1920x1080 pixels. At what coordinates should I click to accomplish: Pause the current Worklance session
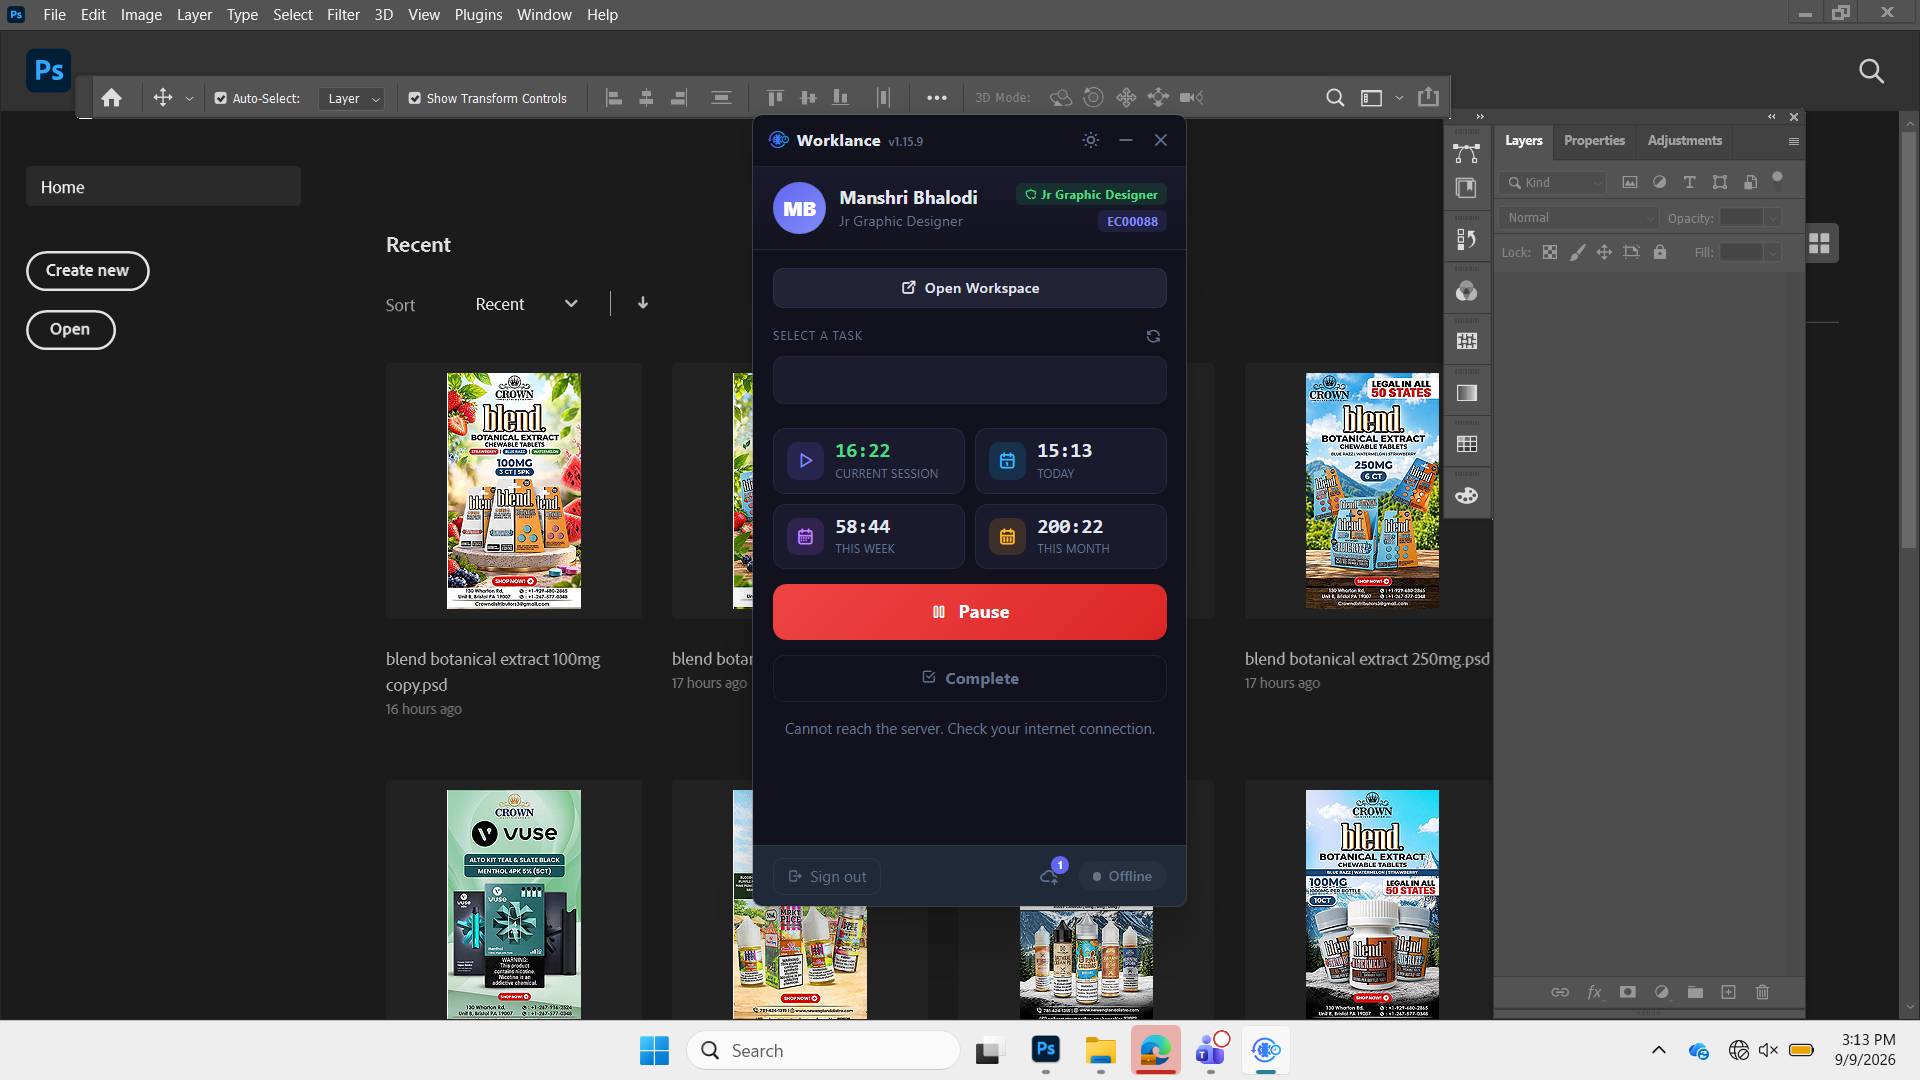969,612
